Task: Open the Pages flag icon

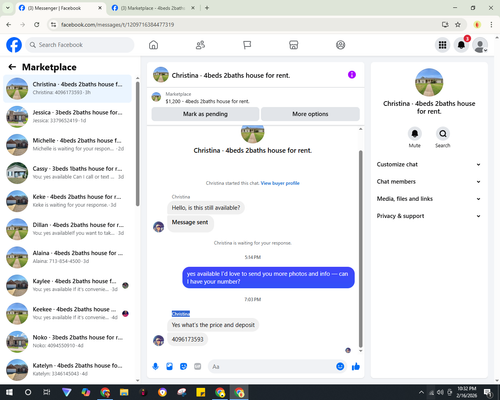Action: pos(247,45)
